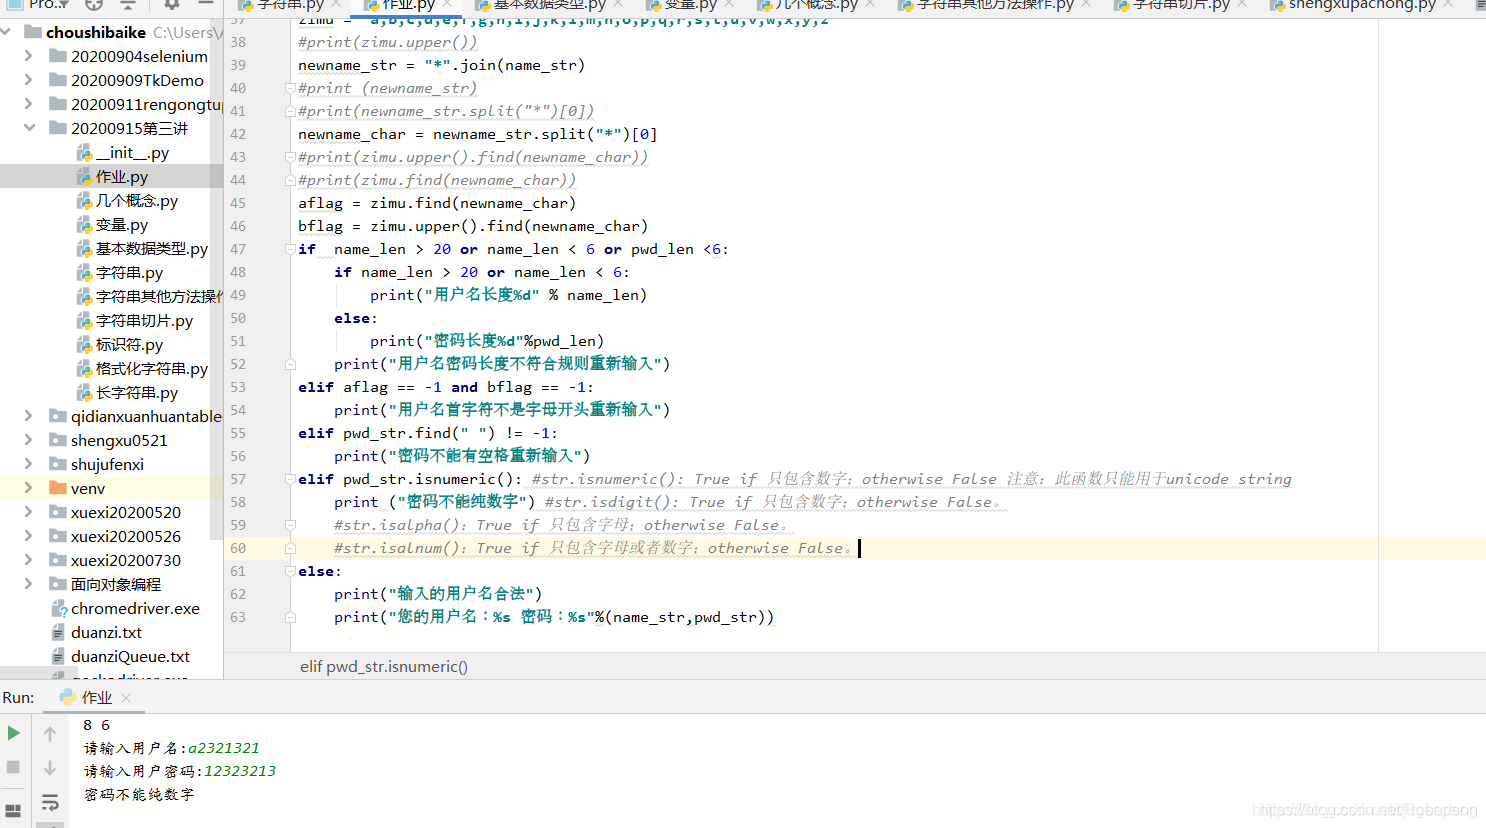Click the Python icon of 格式化字符串.py

85,369
